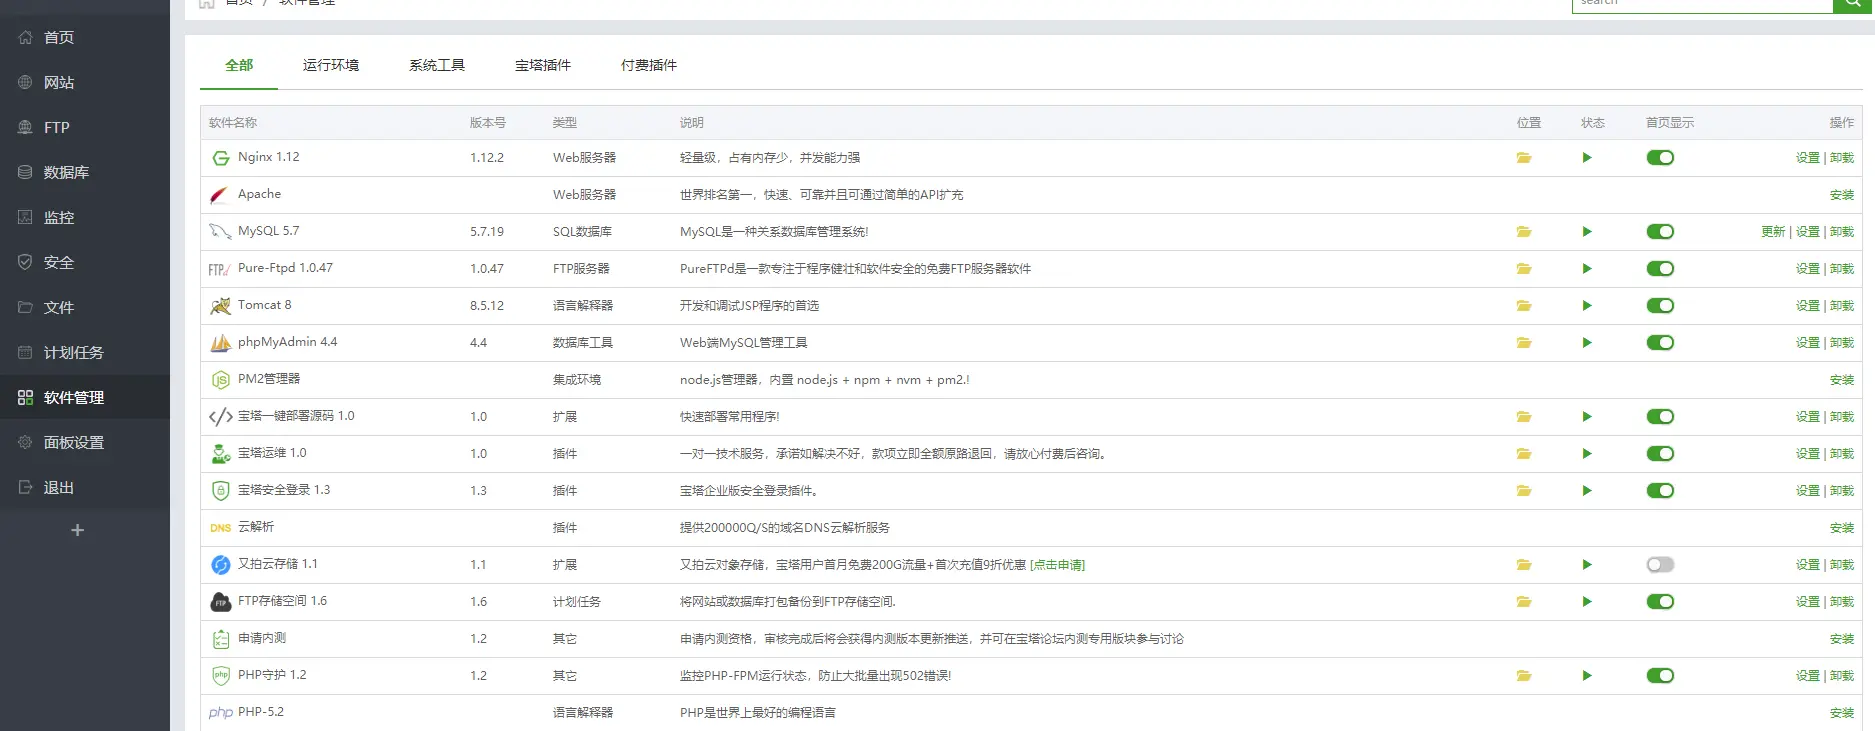Switch to the 运行环境 tab

[x=331, y=65]
